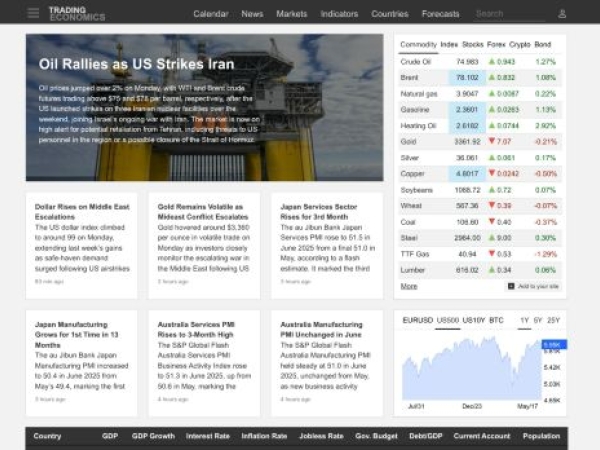Open the Indicators menu

tap(339, 14)
